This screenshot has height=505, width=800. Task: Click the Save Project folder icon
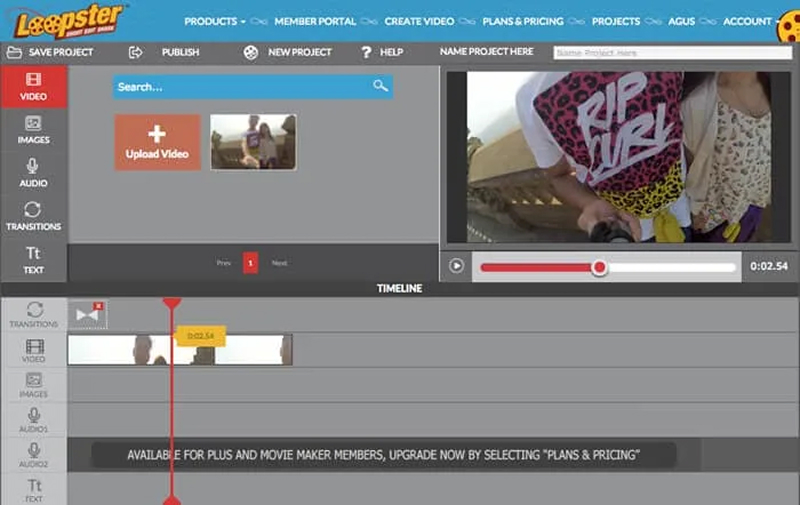tap(15, 53)
